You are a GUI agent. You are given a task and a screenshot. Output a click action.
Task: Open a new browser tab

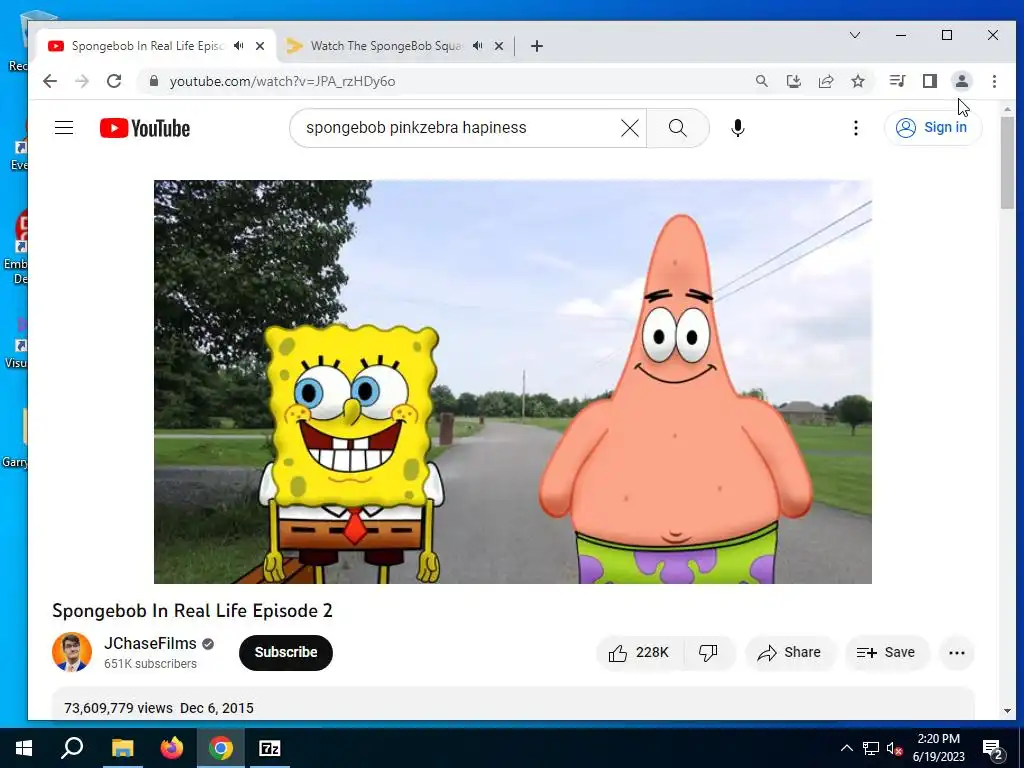pos(537,46)
